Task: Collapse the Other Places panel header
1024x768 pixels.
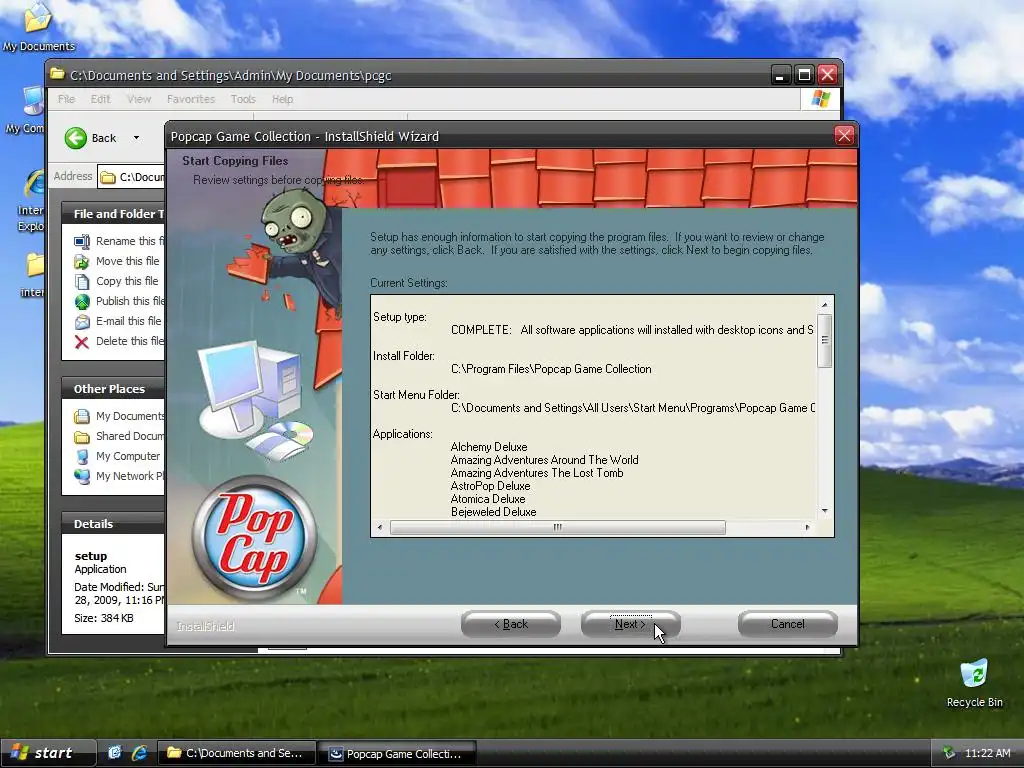Action: click(x=113, y=389)
